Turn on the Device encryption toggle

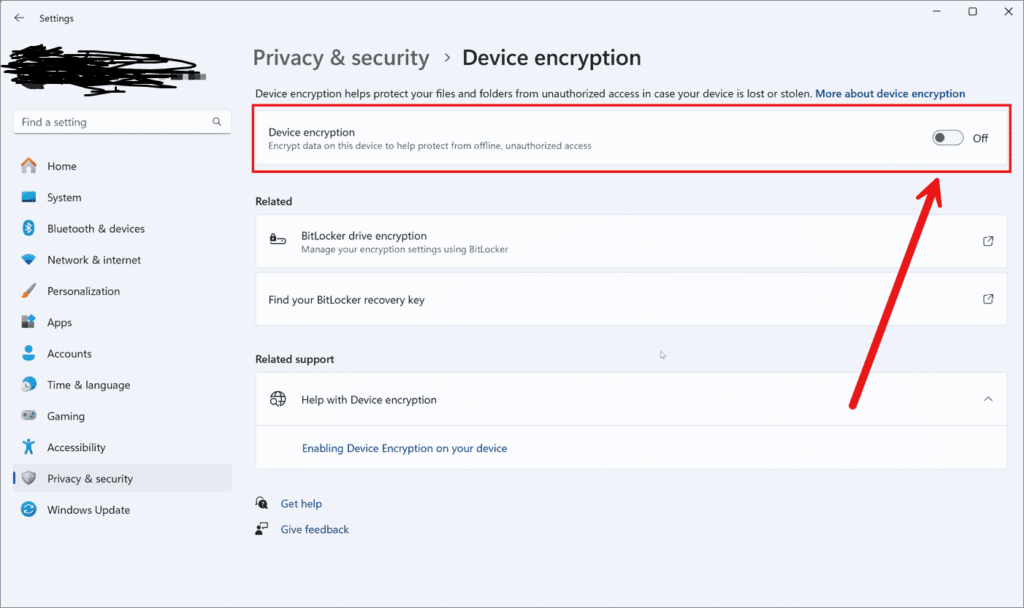point(947,138)
